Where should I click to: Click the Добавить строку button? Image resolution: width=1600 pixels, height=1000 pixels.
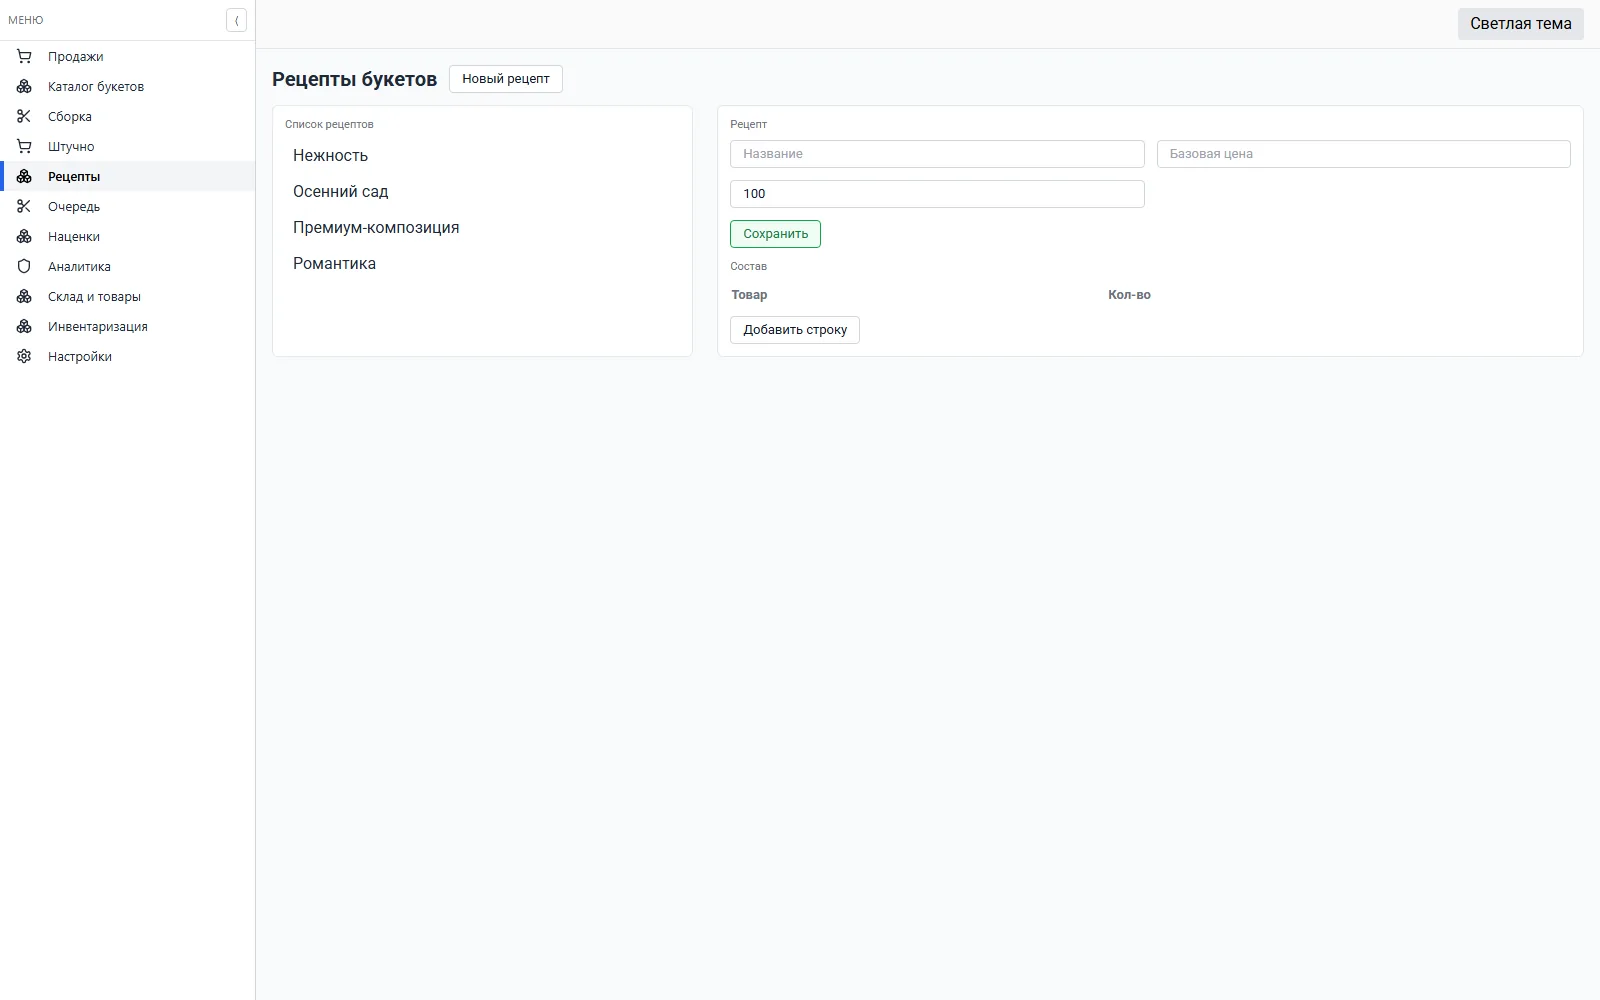coord(795,330)
